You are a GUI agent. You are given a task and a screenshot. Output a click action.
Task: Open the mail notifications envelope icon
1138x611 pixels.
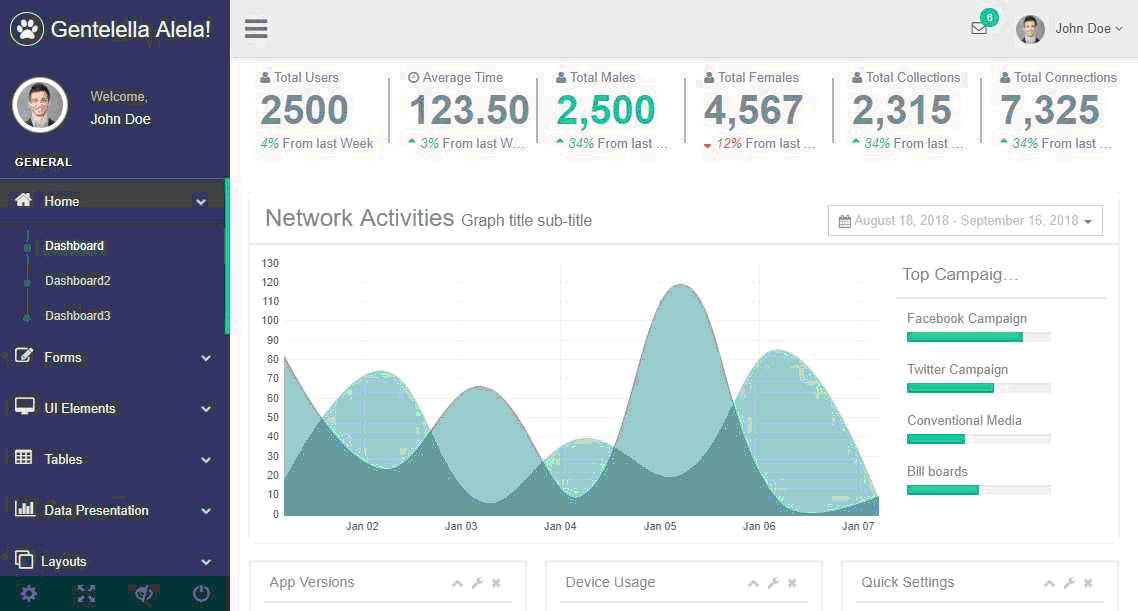click(979, 28)
